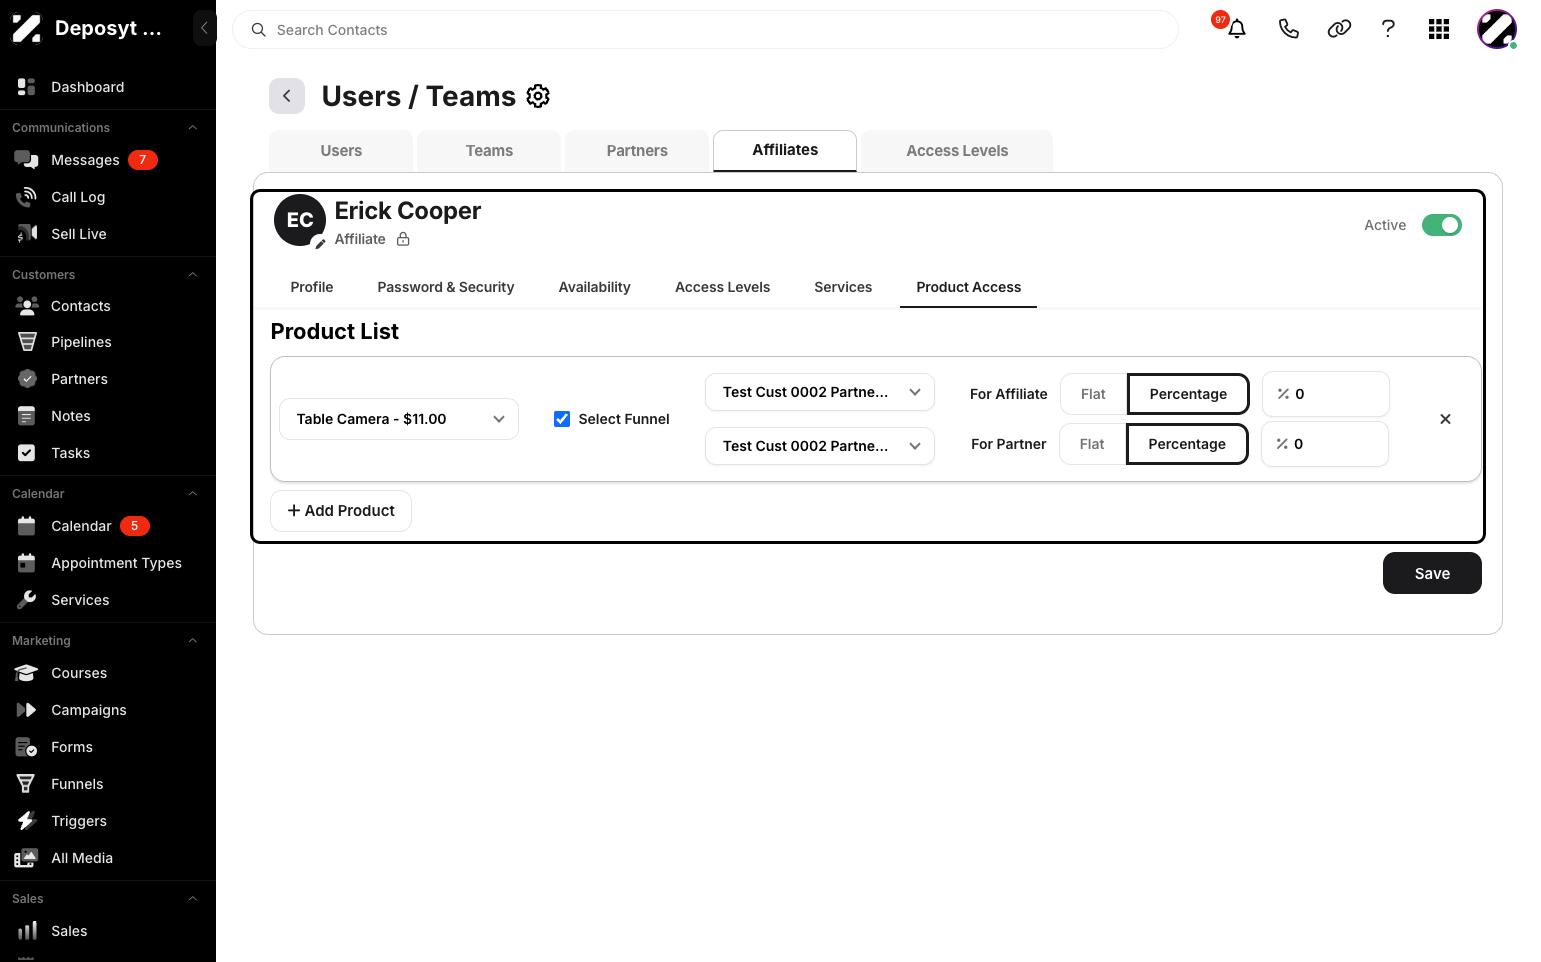Open the user profile avatar menu

(x=1497, y=29)
